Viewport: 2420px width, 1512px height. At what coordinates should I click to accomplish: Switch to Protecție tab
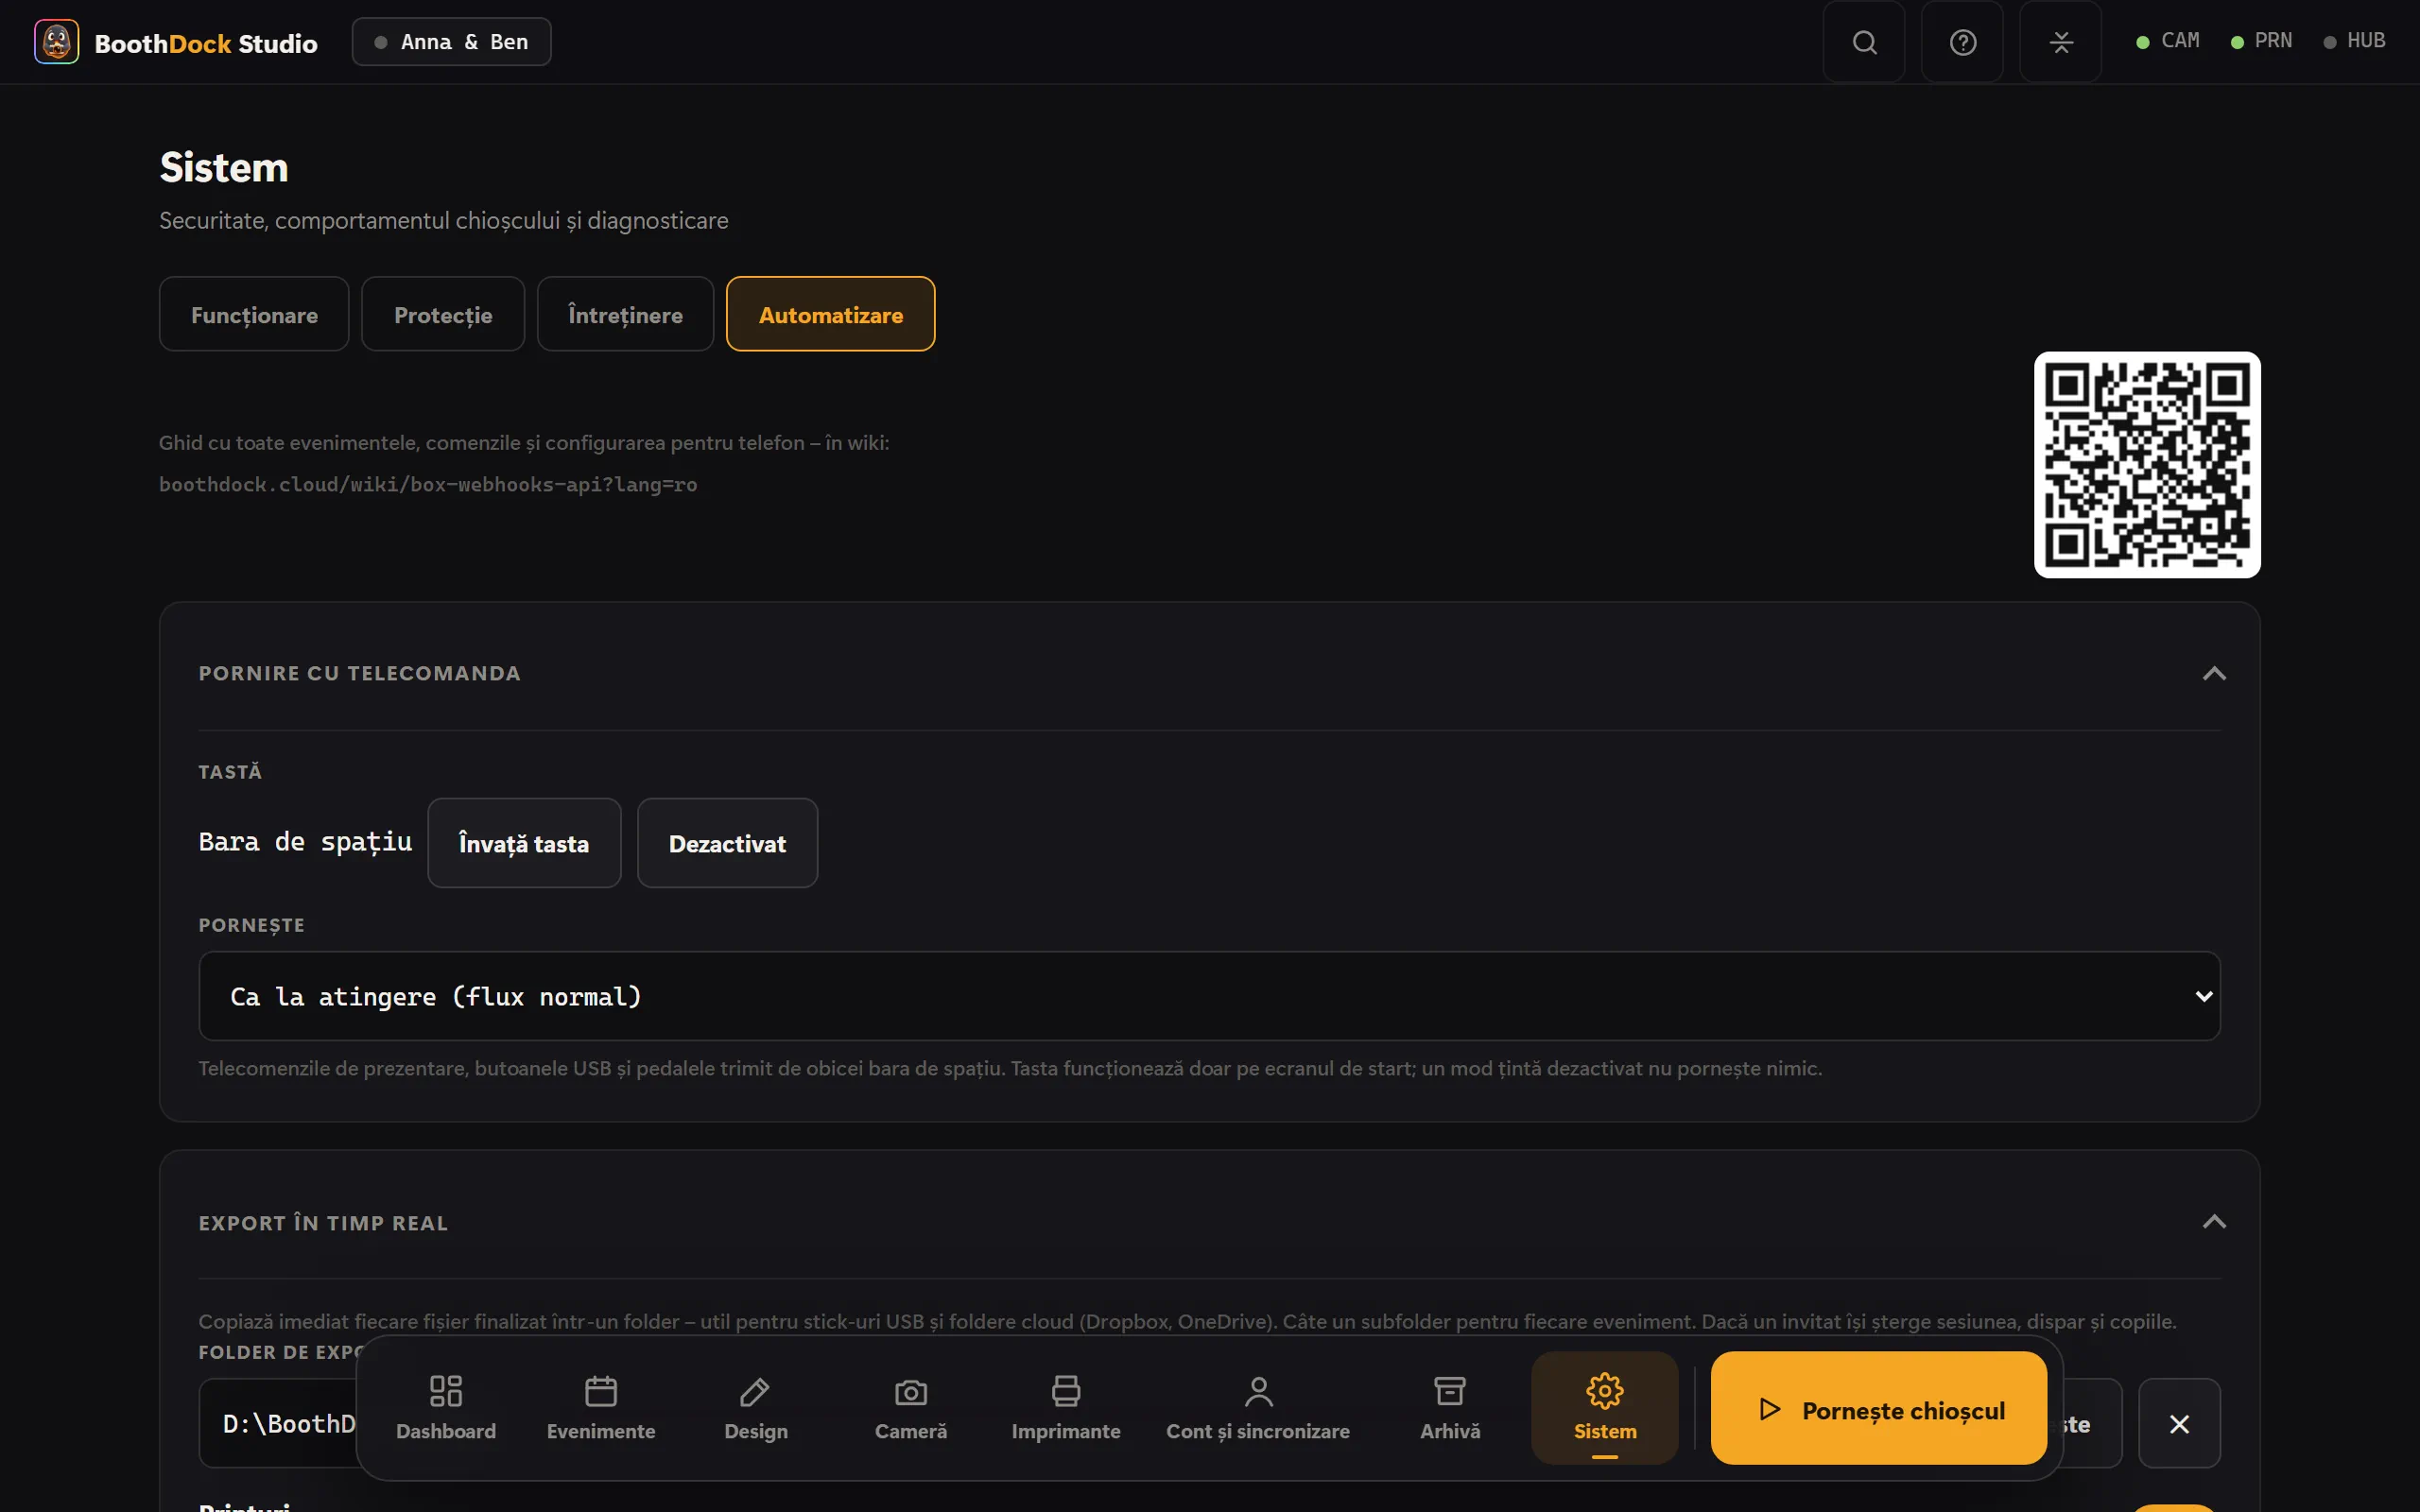(x=443, y=314)
